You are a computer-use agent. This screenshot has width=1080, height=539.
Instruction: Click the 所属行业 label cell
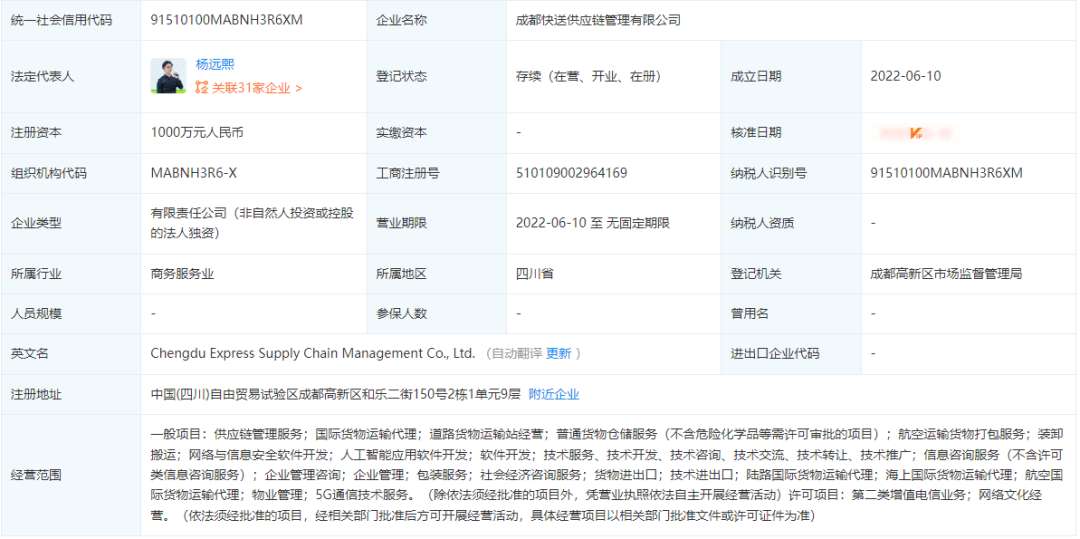(x=70, y=274)
